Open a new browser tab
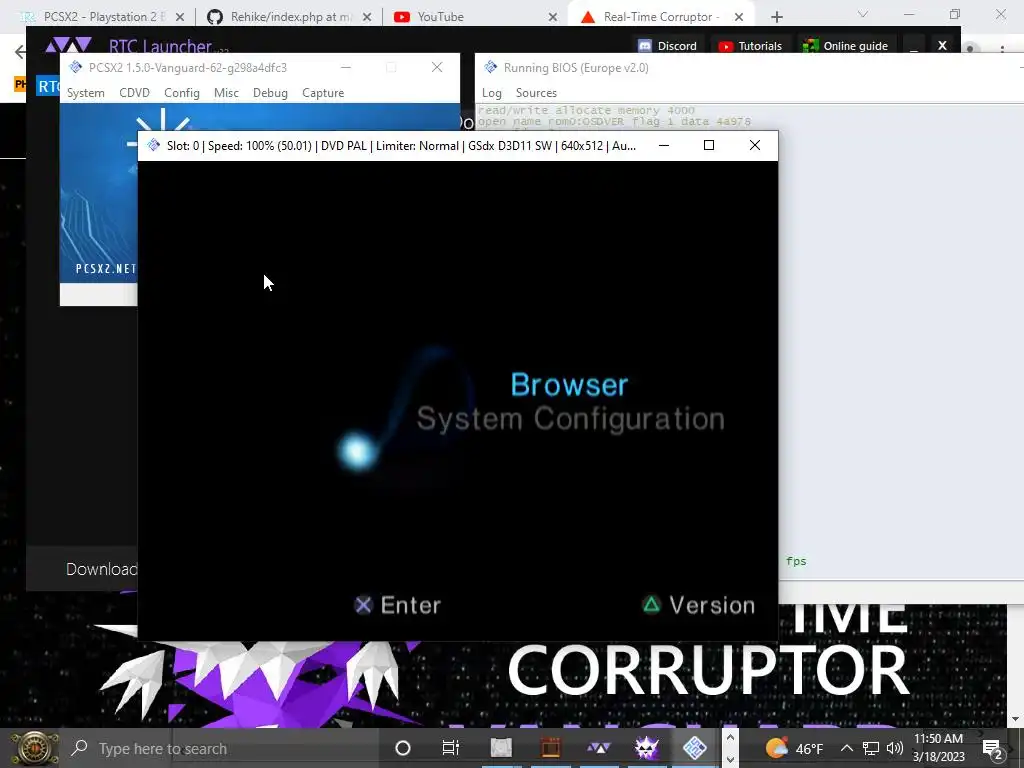Image resolution: width=1024 pixels, height=768 pixels. [776, 17]
